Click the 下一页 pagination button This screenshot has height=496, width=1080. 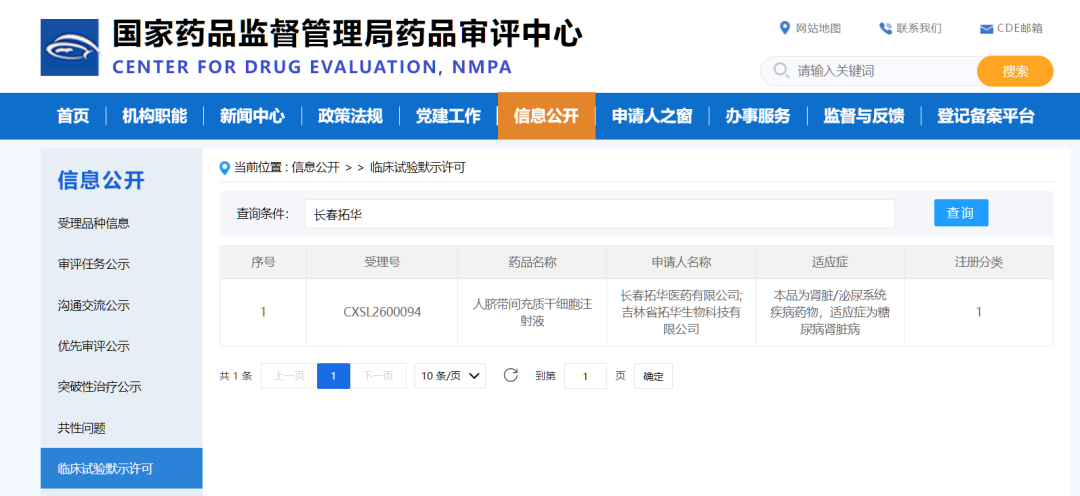coord(378,376)
